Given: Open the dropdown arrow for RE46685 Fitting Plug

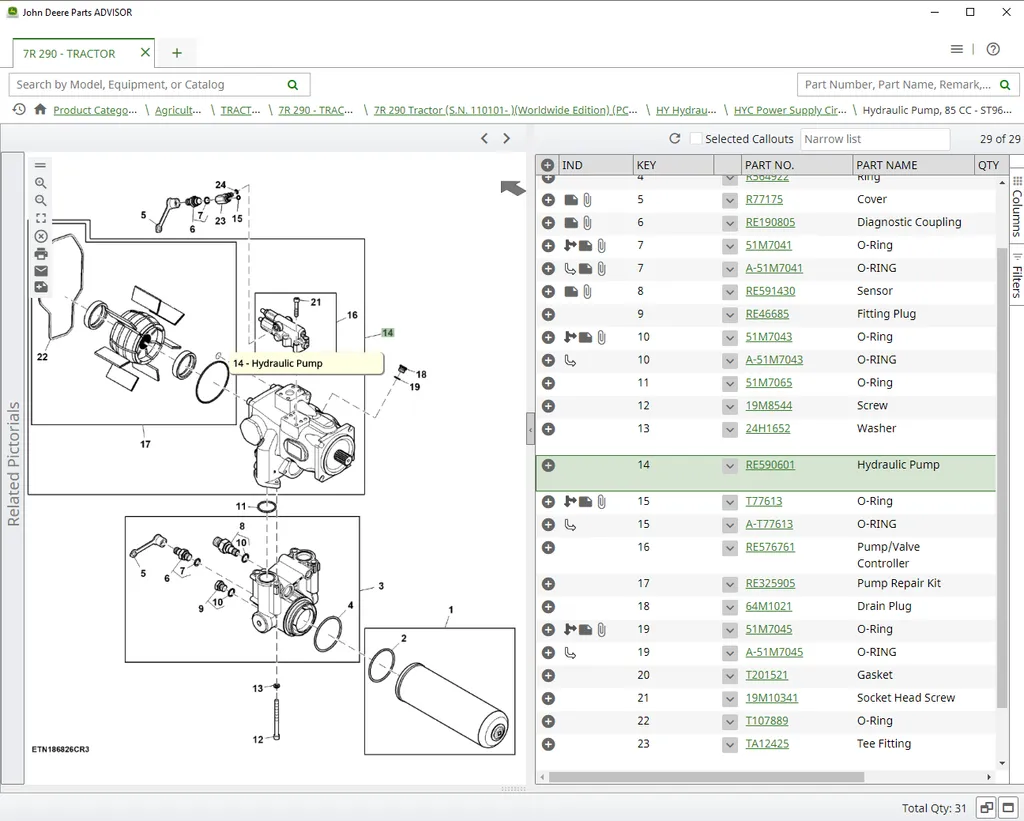Looking at the screenshot, I should 729,314.
